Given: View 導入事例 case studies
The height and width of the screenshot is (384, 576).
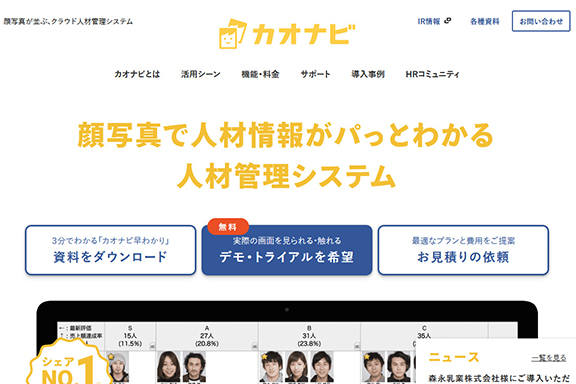Looking at the screenshot, I should [x=368, y=74].
